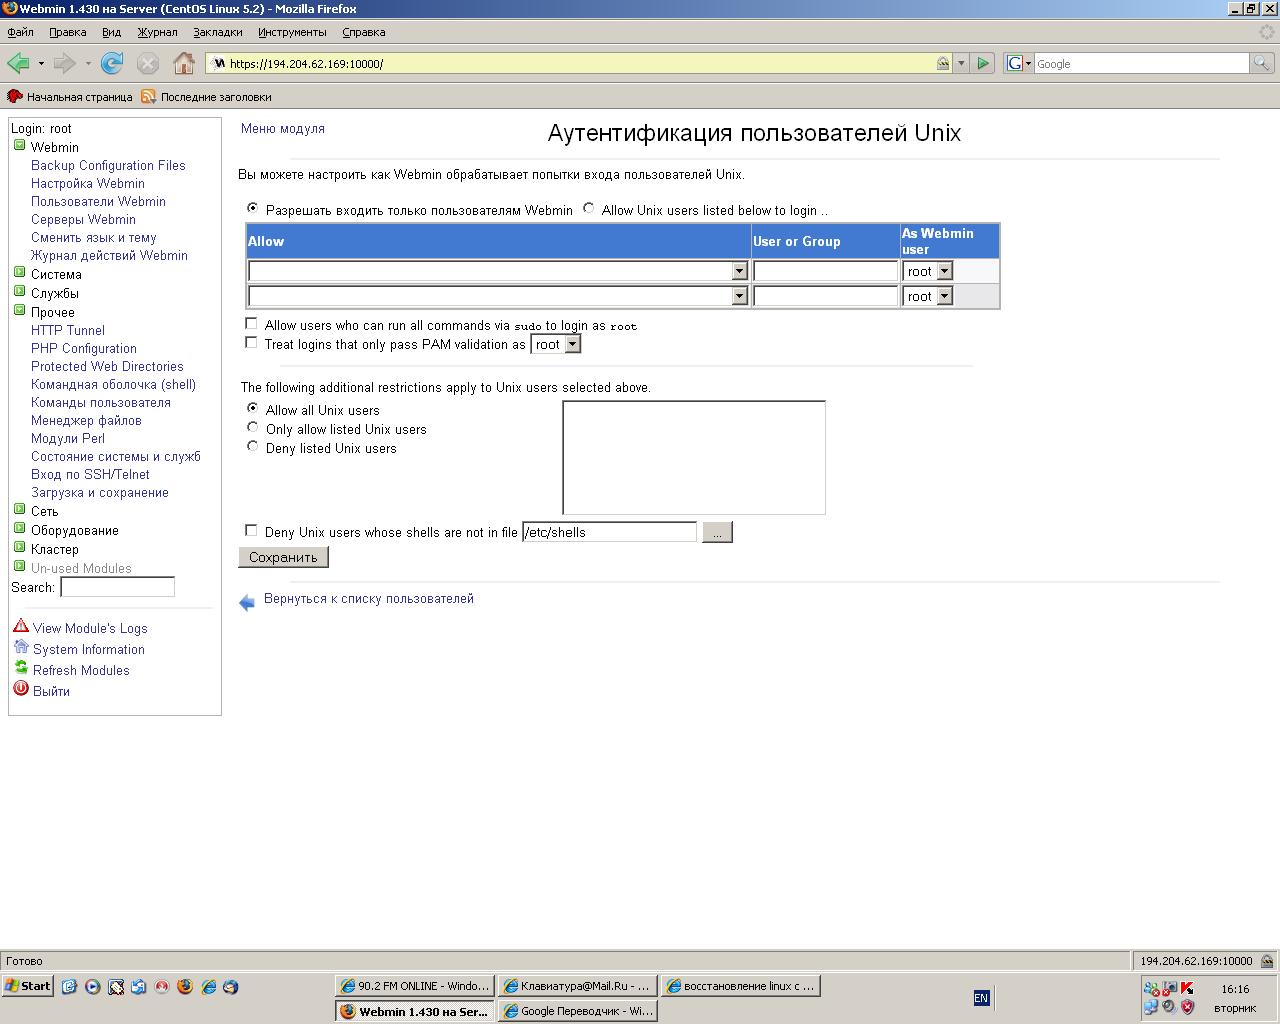This screenshot has height=1024, width=1280.
Task: Switch to Google Переводчик taskbar window
Action: coord(577,1011)
